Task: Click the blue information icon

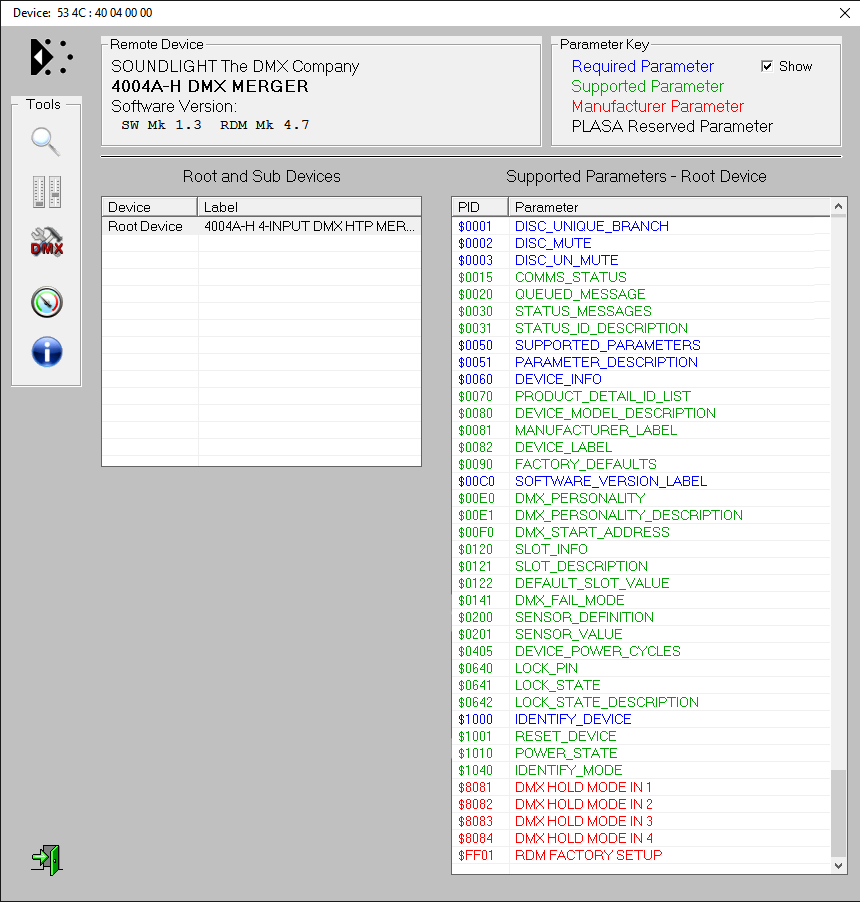Action: [46, 351]
